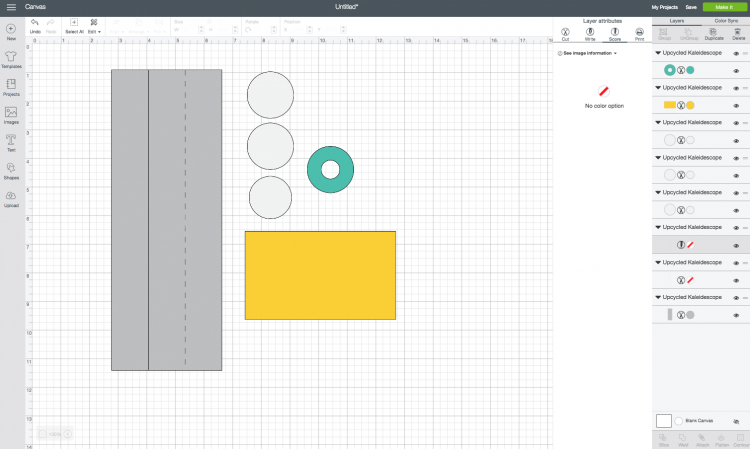Hide the group containing the teal ring

pyautogui.click(x=736, y=54)
